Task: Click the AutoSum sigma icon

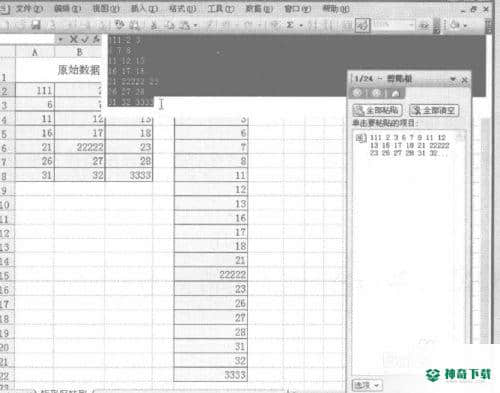Action: click(x=290, y=25)
